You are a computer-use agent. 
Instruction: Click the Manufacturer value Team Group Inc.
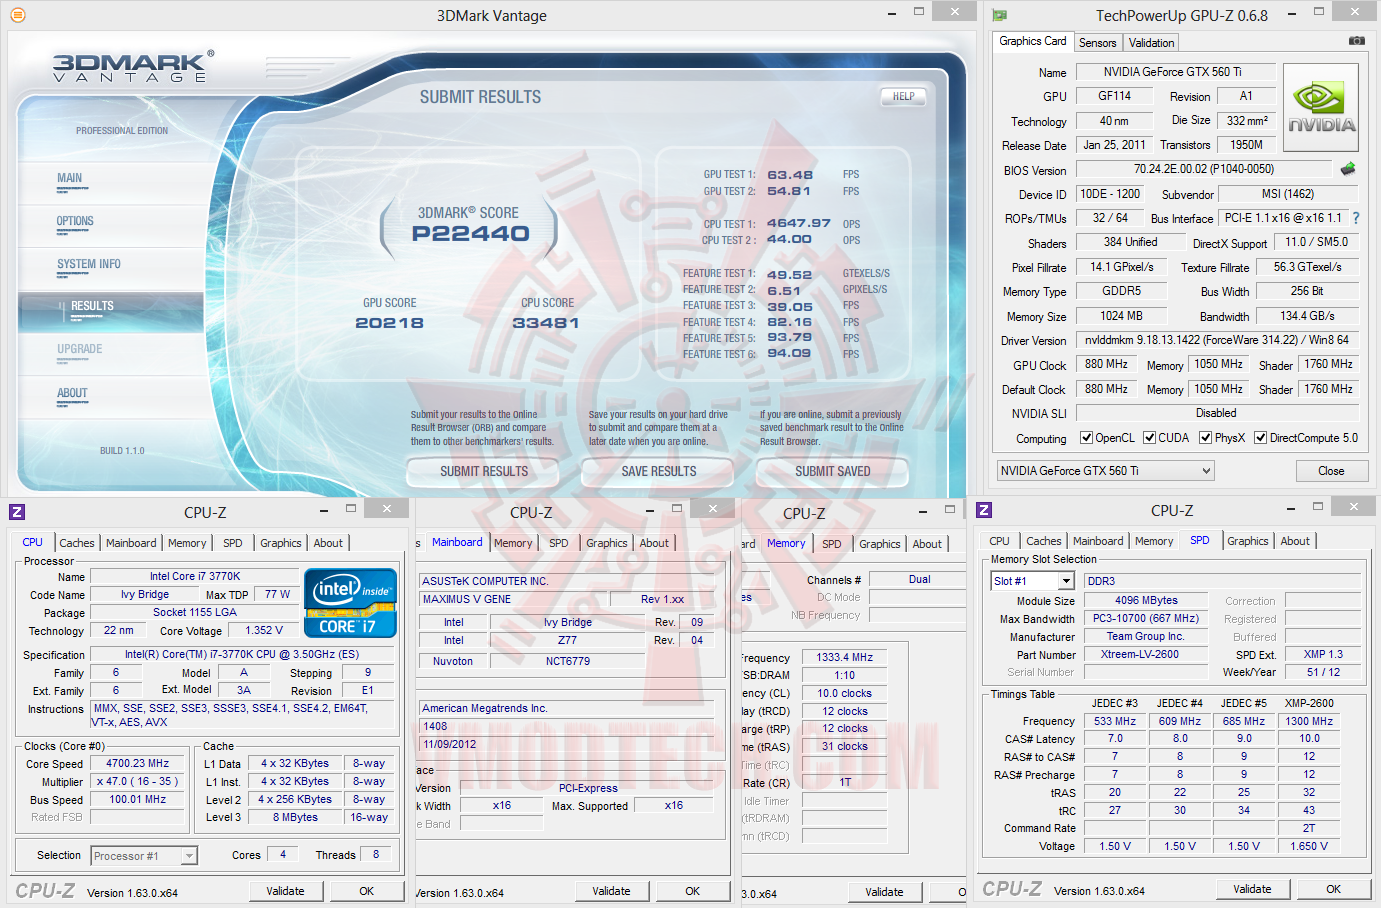(x=1145, y=636)
